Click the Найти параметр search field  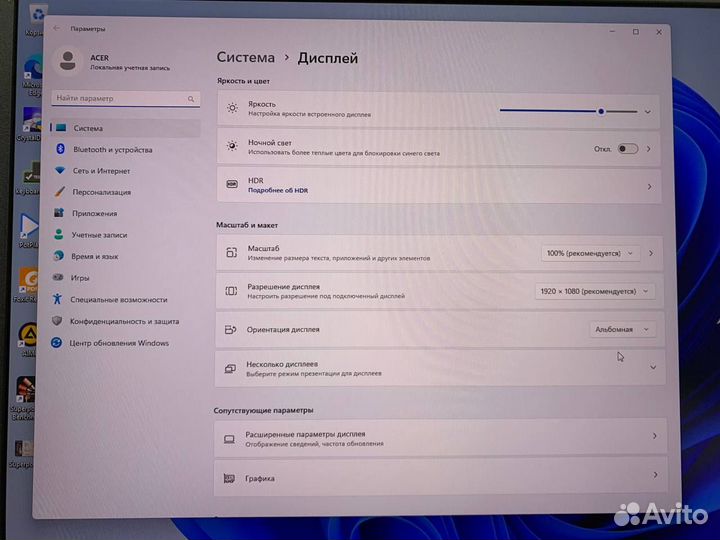point(119,99)
